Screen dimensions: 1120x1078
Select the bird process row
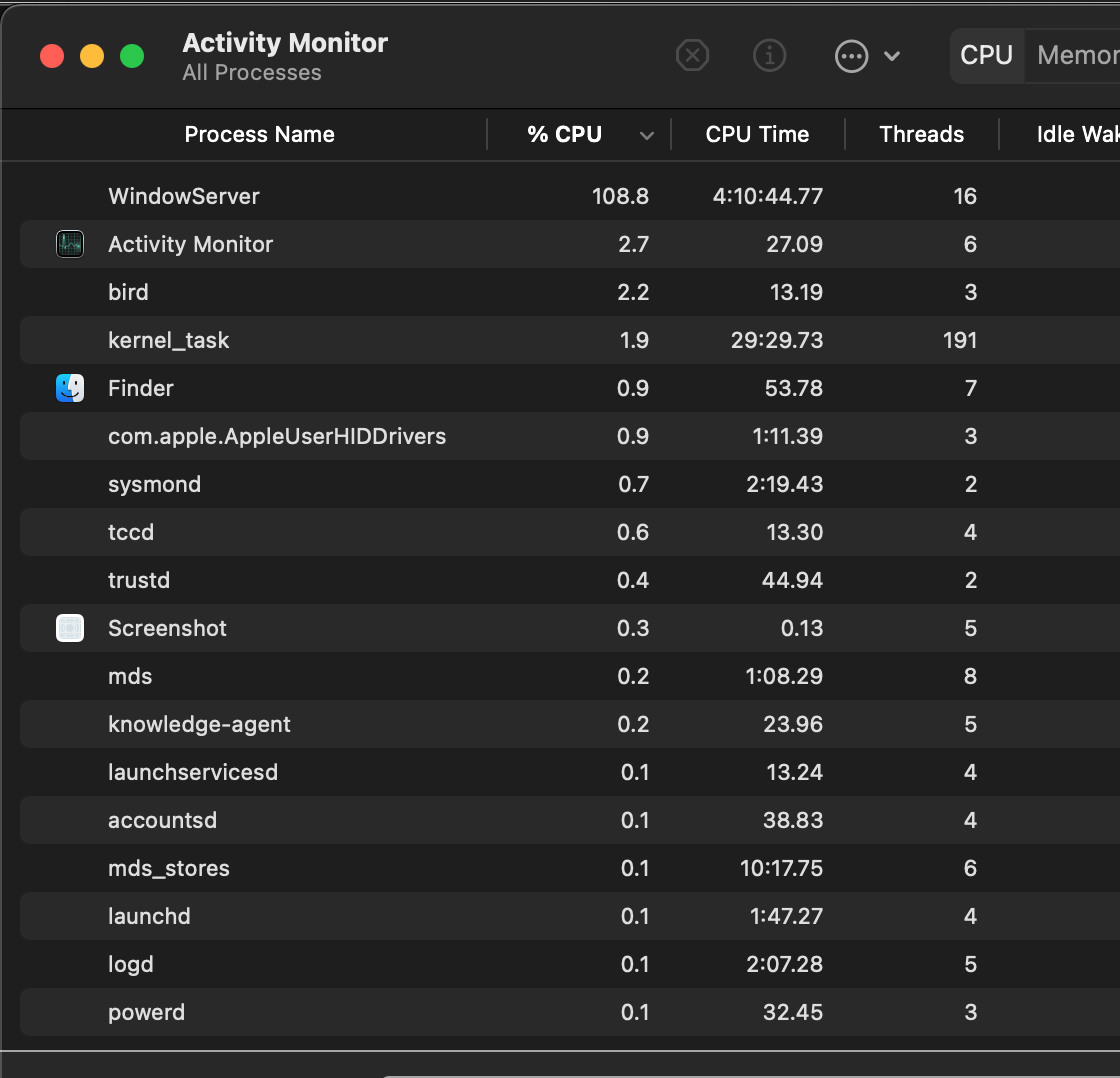570,292
